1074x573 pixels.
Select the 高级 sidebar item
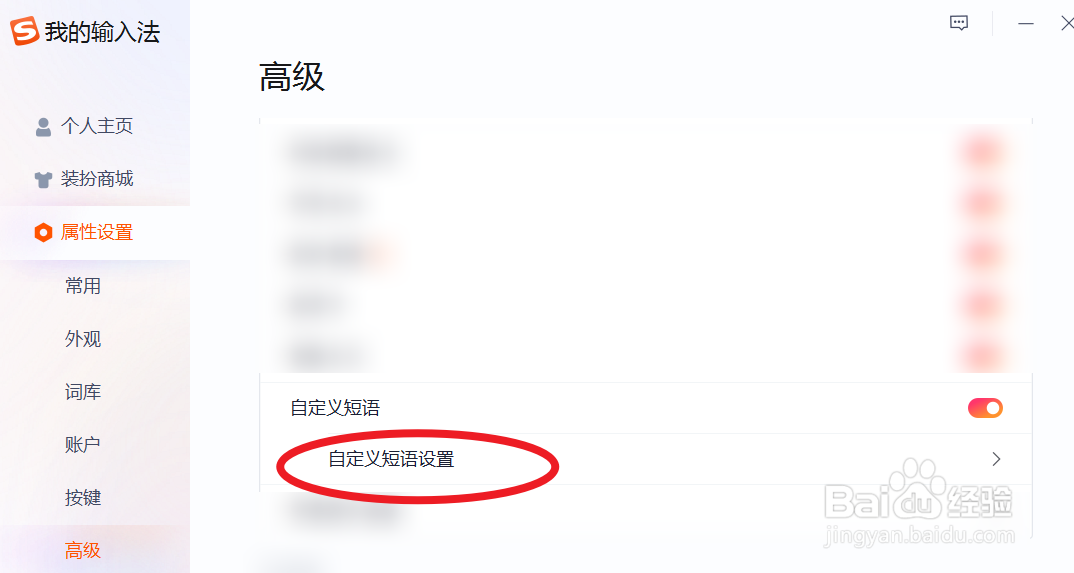click(x=83, y=550)
